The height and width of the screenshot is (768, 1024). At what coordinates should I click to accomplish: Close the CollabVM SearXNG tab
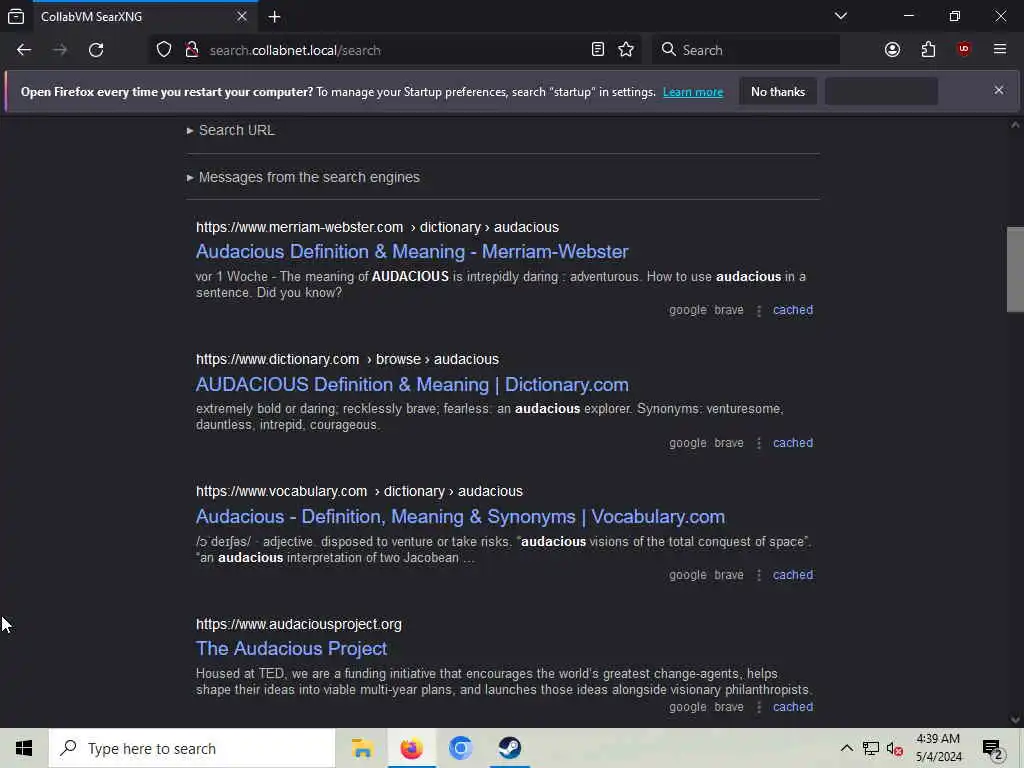(x=242, y=16)
